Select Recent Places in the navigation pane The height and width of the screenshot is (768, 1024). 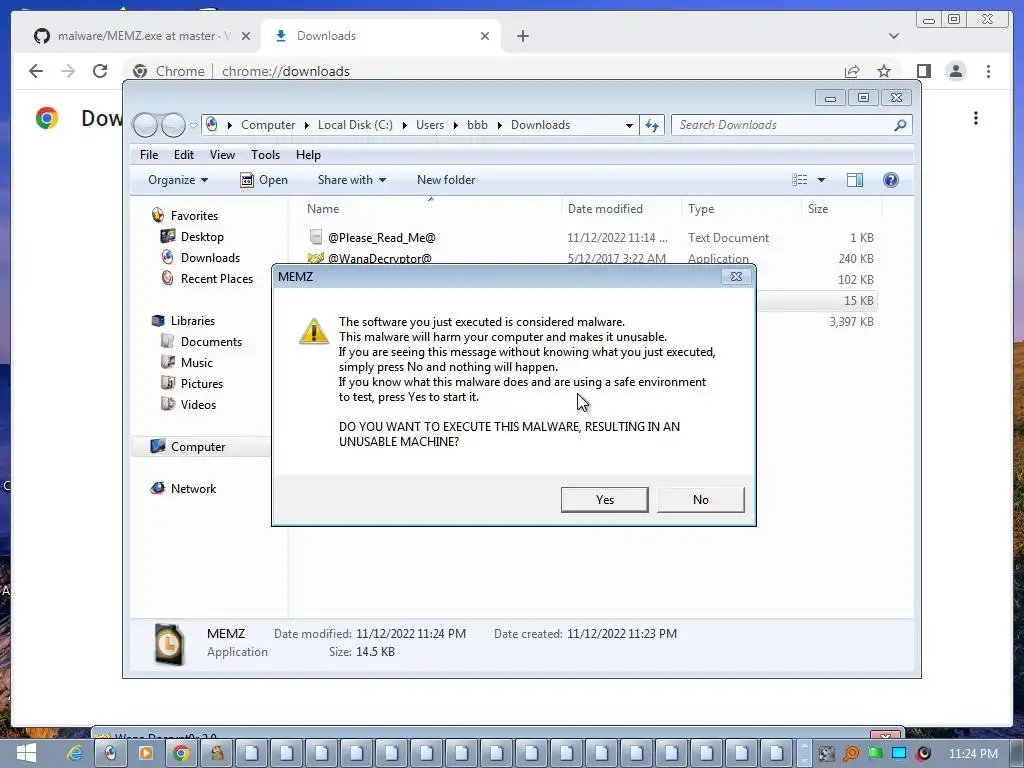(216, 278)
